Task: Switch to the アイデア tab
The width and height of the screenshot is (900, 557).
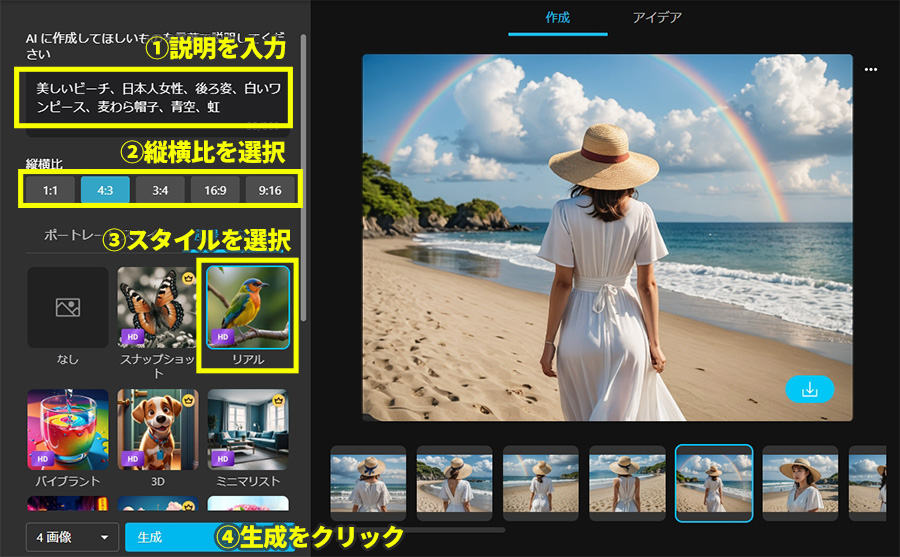Action: [x=657, y=18]
